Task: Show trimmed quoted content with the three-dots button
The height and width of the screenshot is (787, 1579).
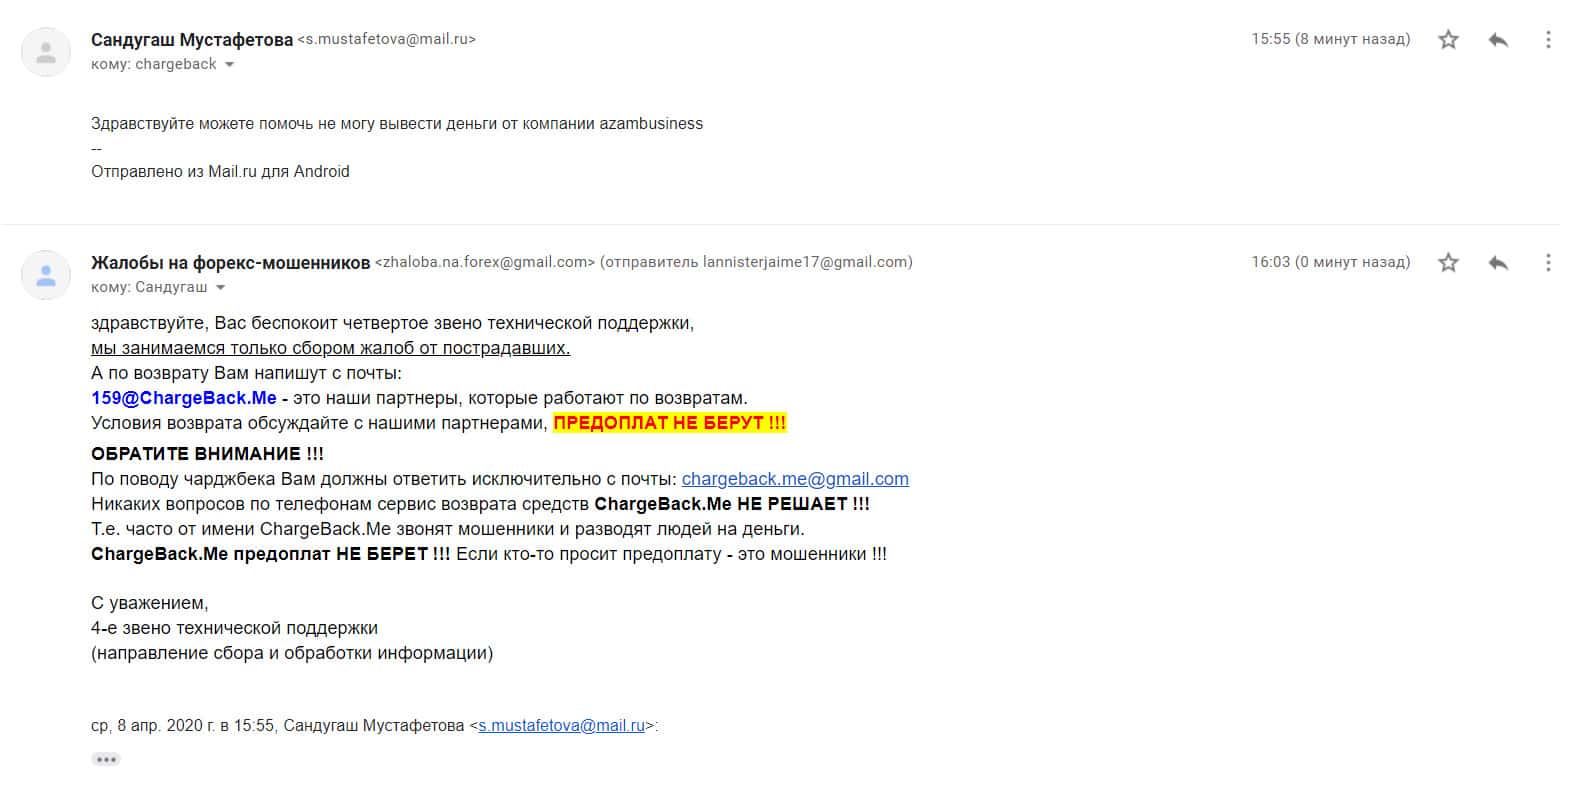Action: click(x=105, y=759)
